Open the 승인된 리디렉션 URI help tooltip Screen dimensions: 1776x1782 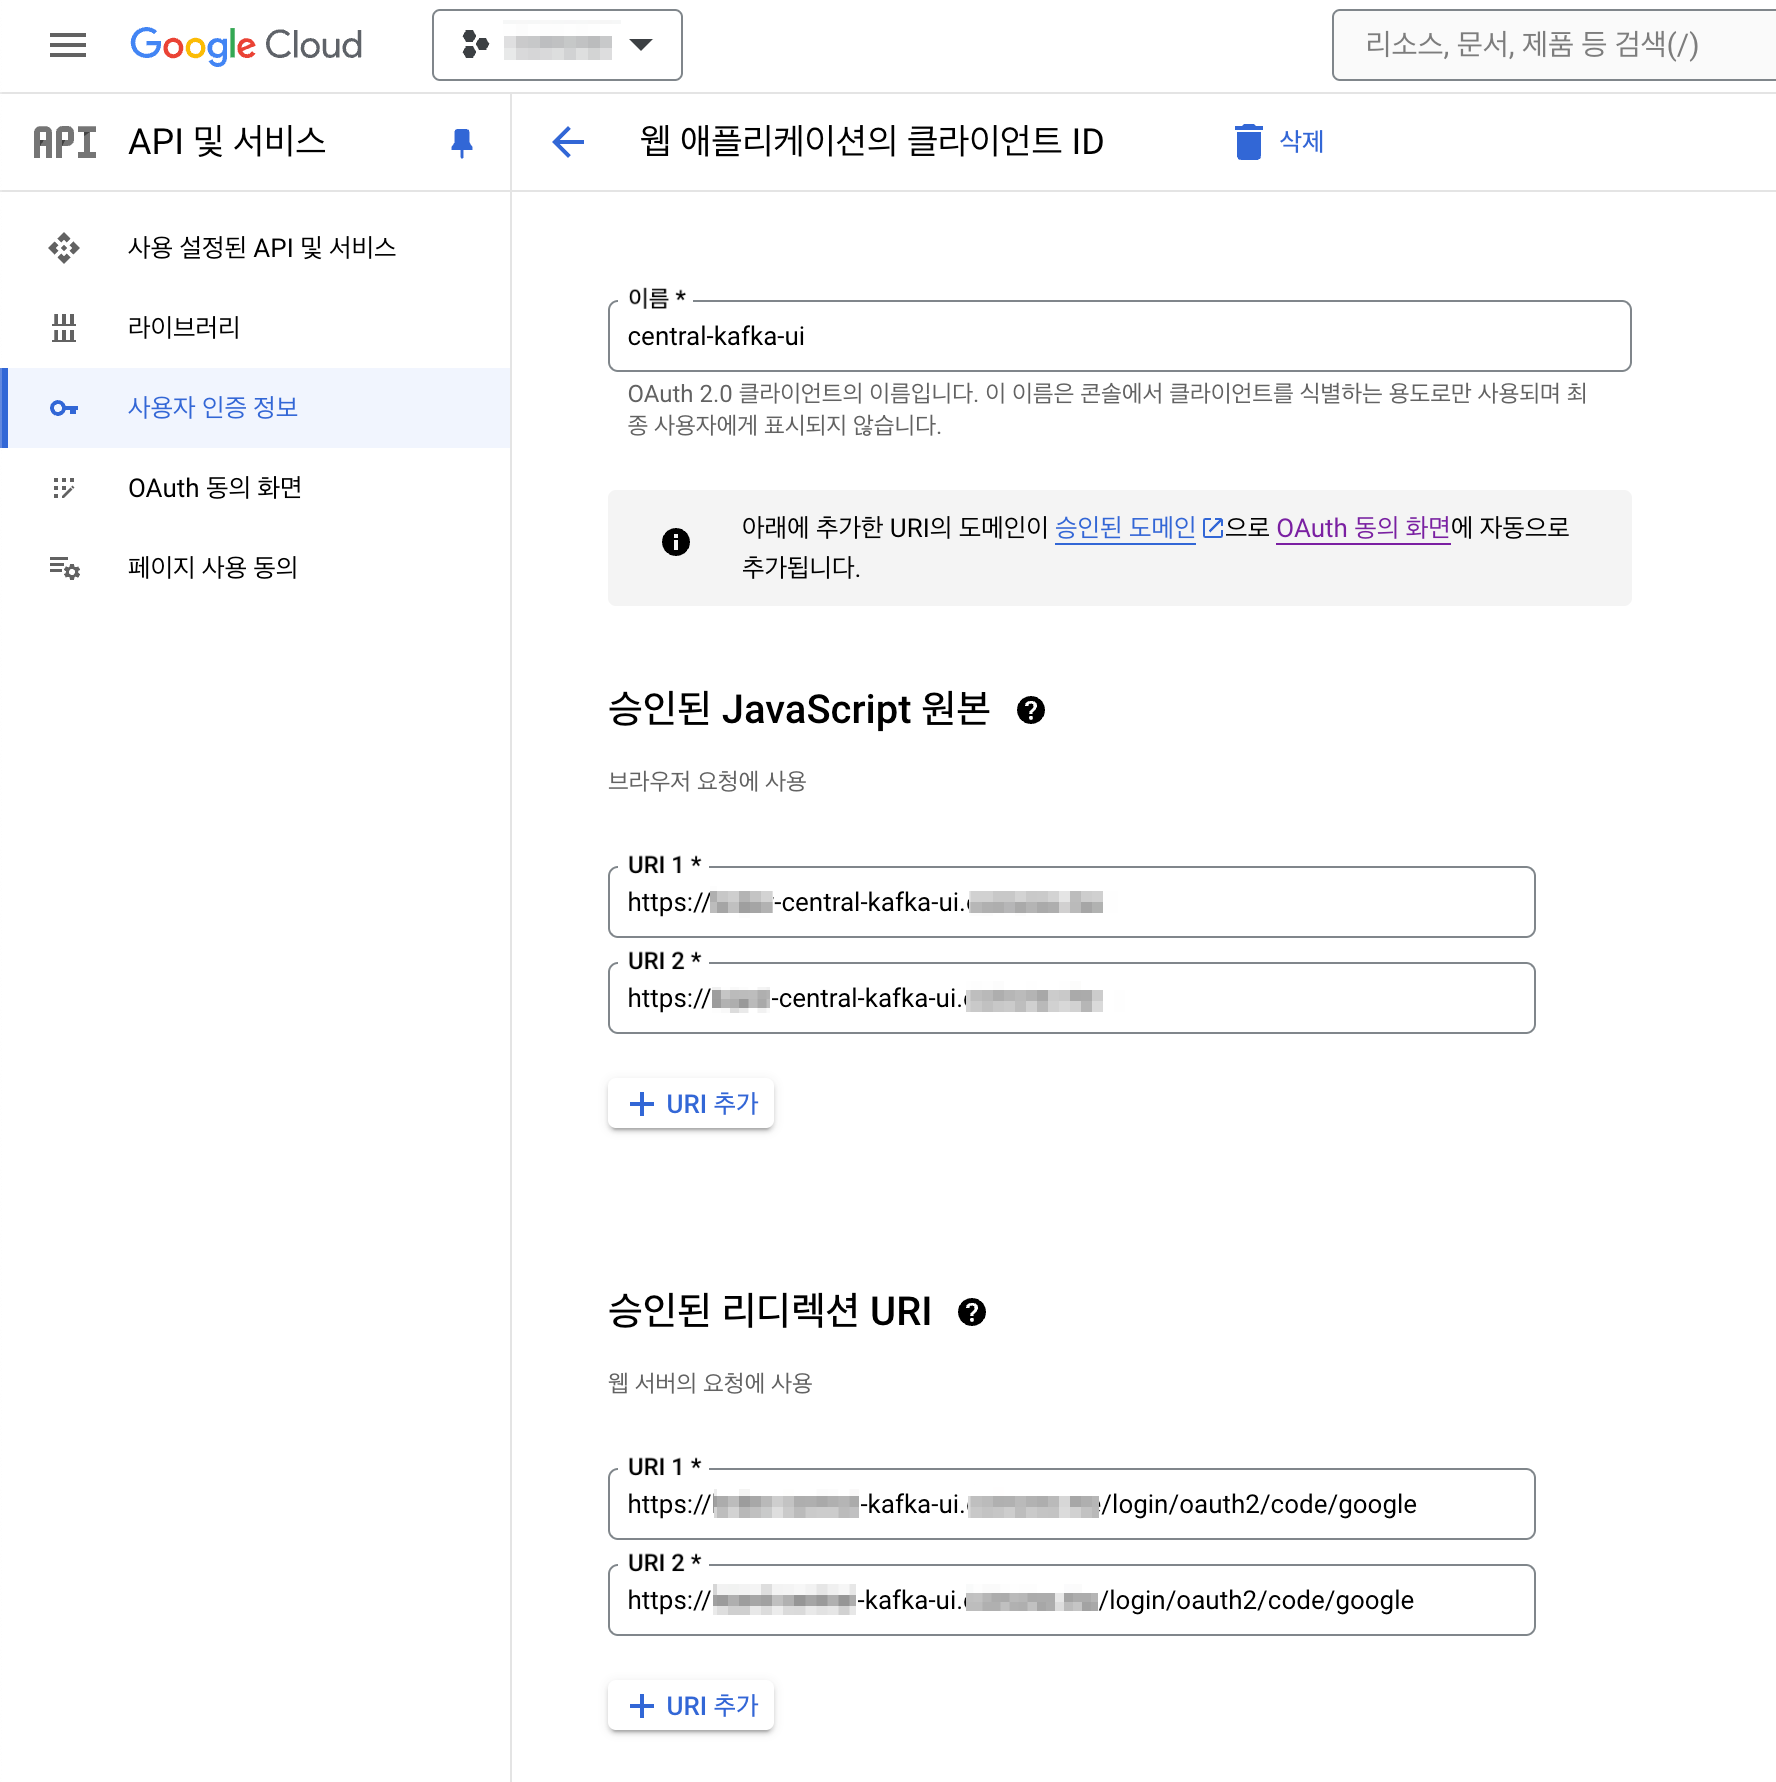[x=971, y=1312]
